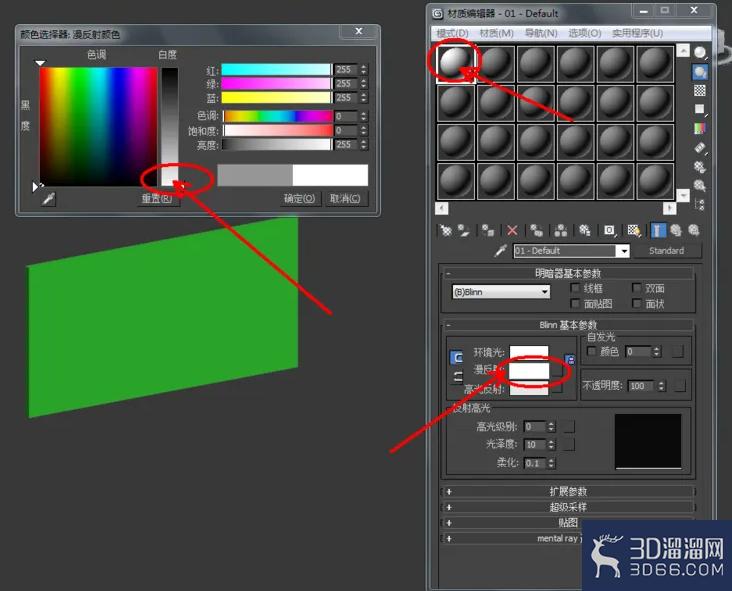Click the eyedropper in color selector dialog
732x591 pixels.
(49, 199)
